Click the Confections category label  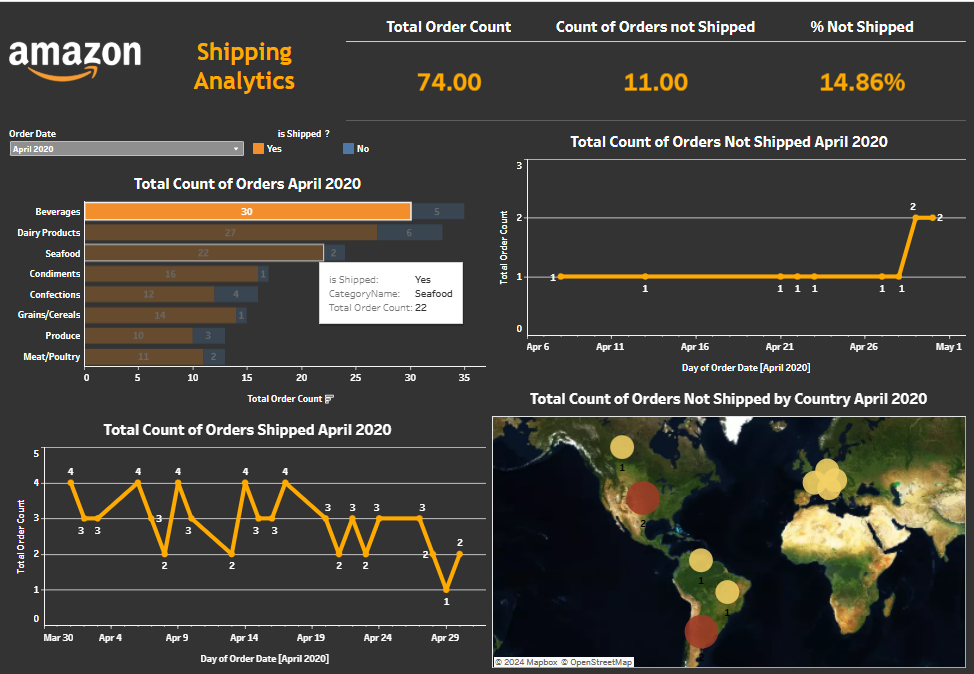coord(55,294)
